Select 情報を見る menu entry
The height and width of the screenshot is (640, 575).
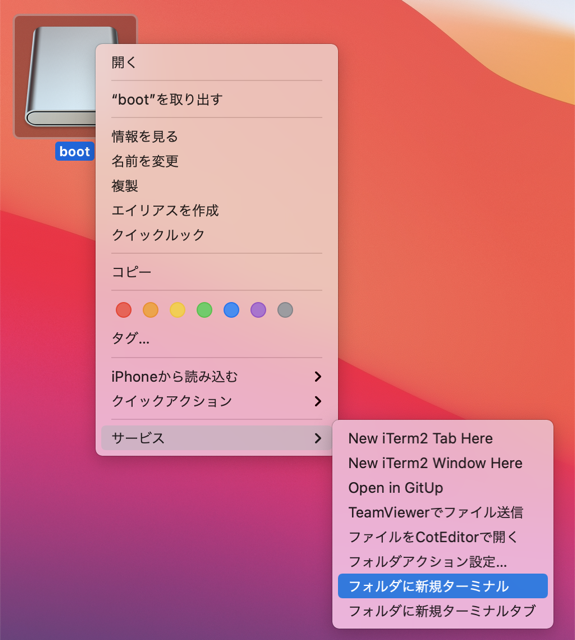pyautogui.click(x=217, y=136)
